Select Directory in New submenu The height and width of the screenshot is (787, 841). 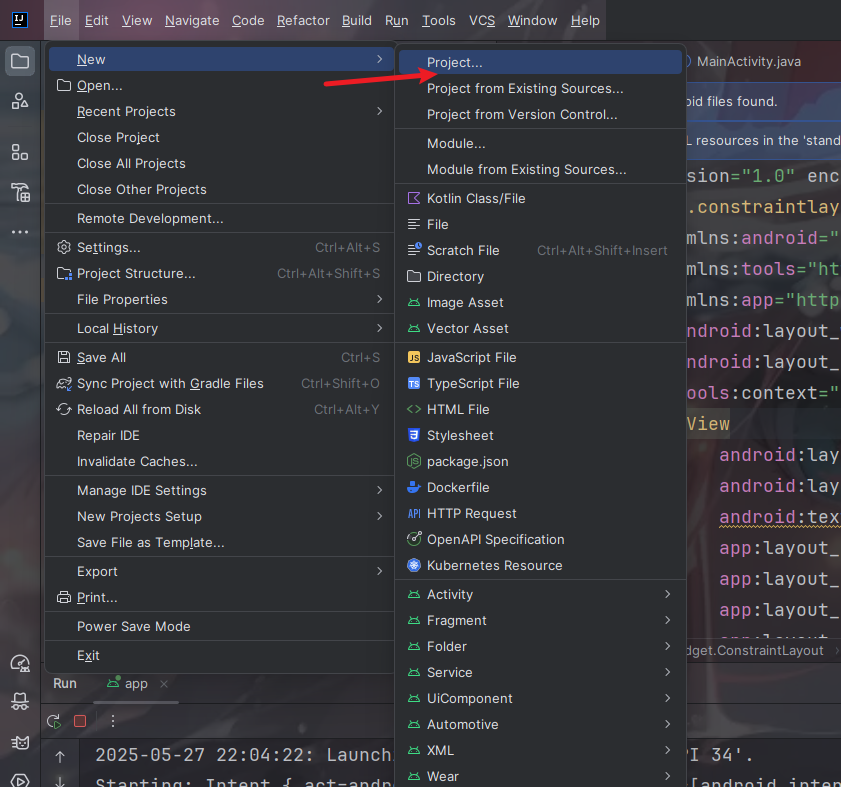click(x=541, y=276)
